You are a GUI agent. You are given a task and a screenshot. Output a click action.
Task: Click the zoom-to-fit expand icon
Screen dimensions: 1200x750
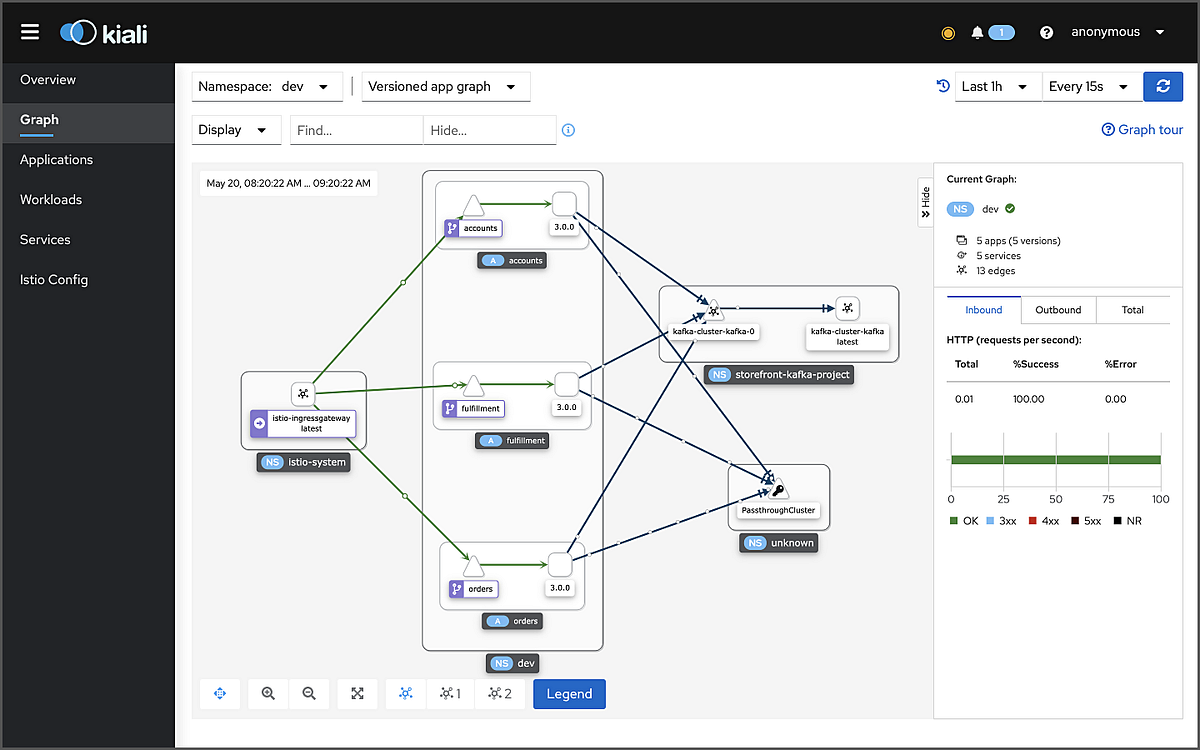[357, 693]
